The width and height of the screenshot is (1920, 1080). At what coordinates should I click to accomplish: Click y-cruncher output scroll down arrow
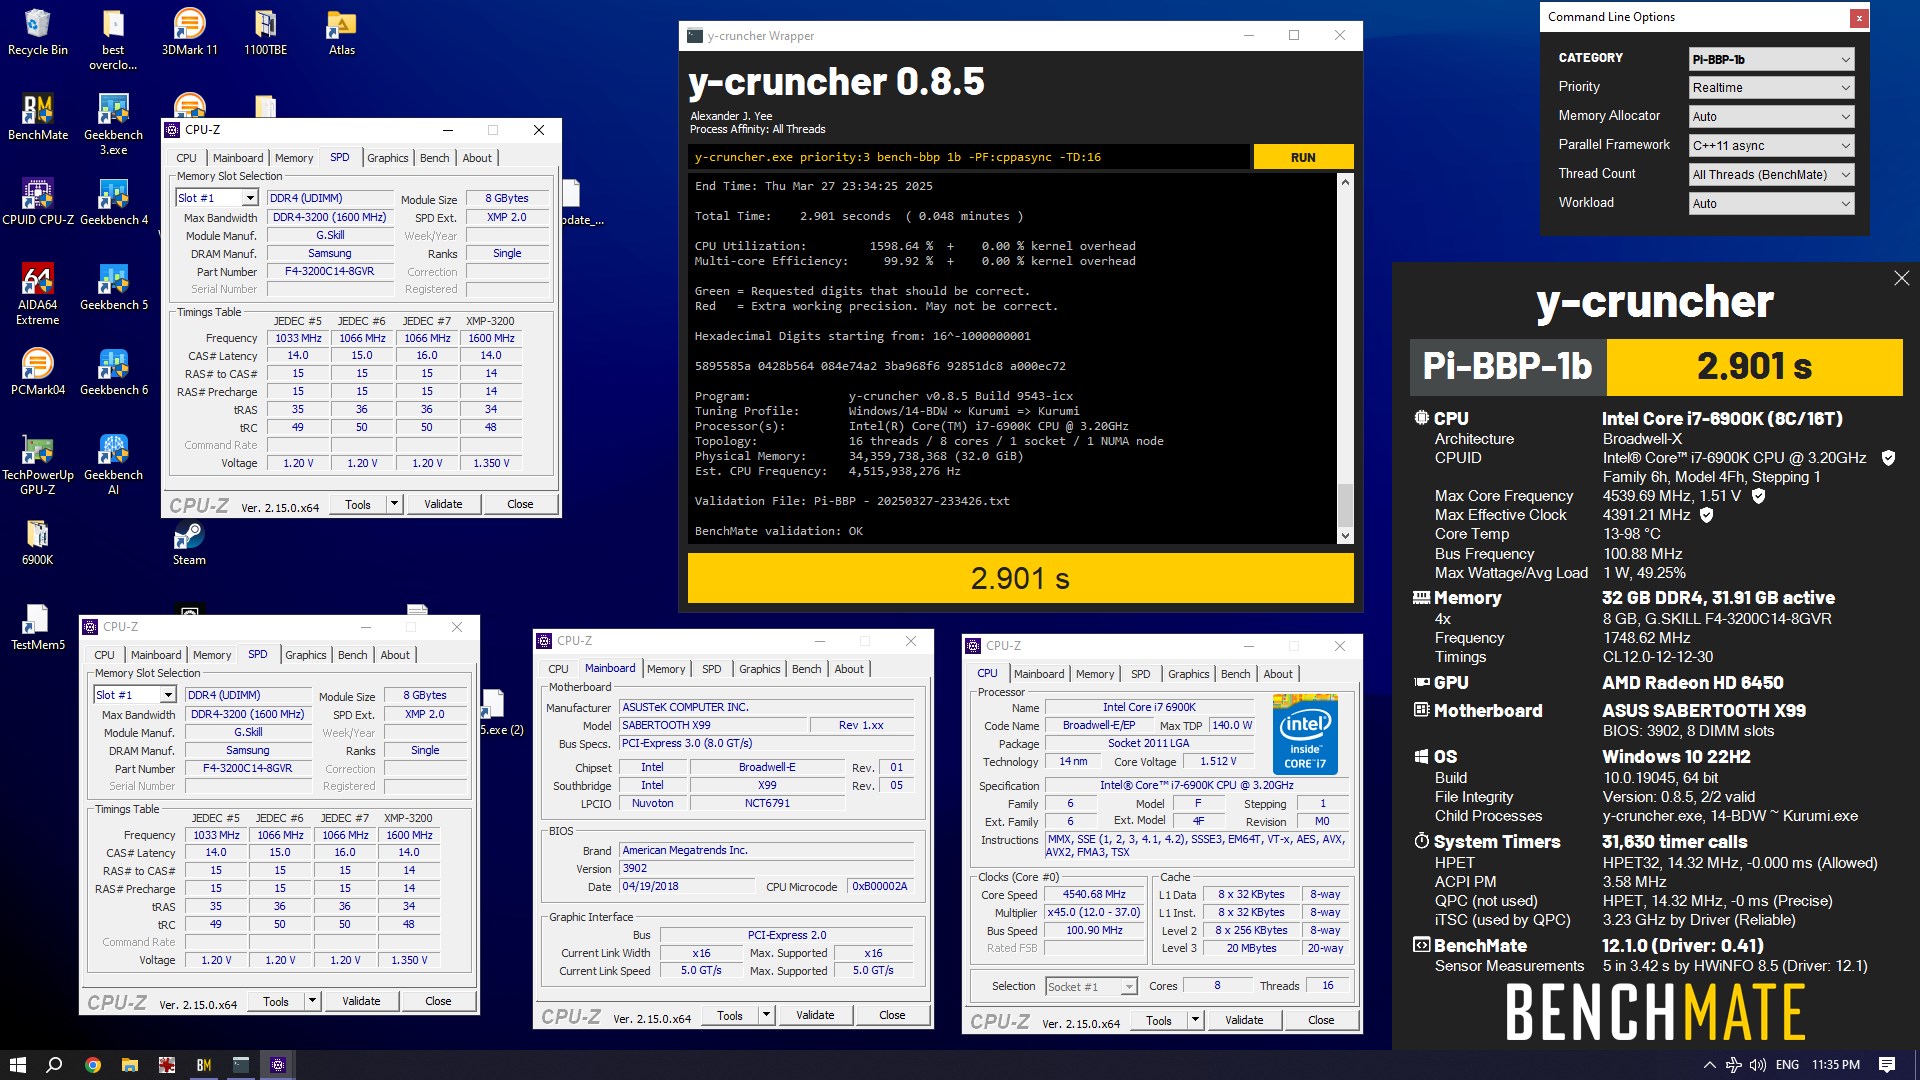click(1345, 536)
